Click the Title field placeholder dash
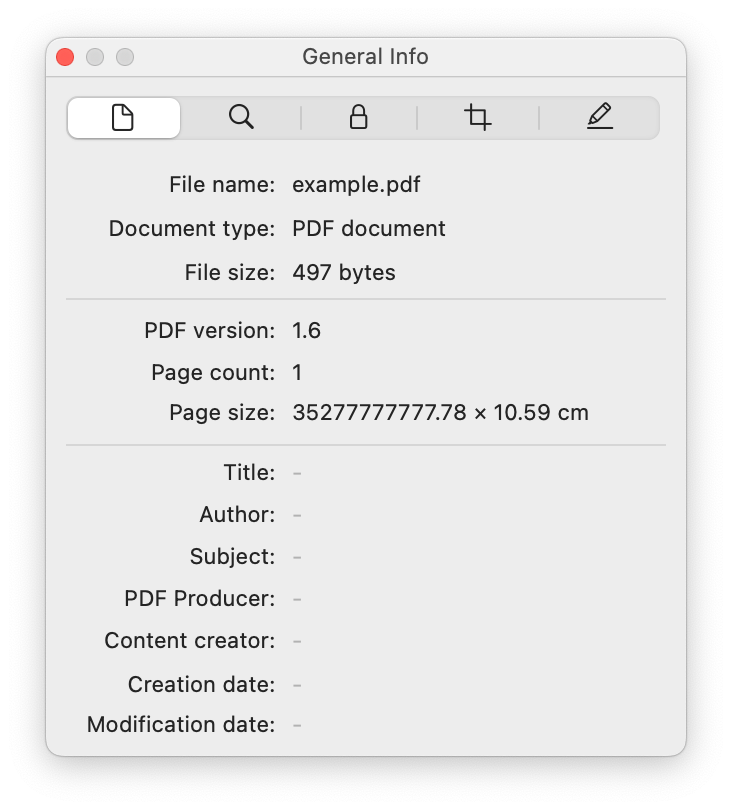 [297, 473]
